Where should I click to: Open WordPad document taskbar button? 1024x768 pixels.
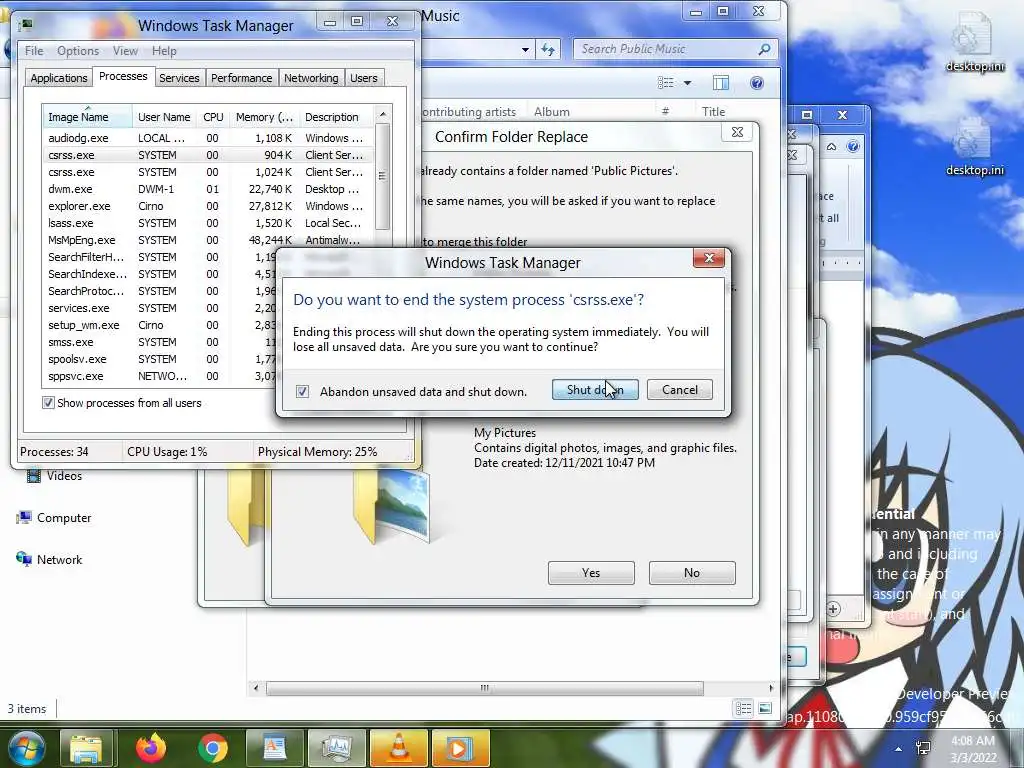tap(274, 748)
